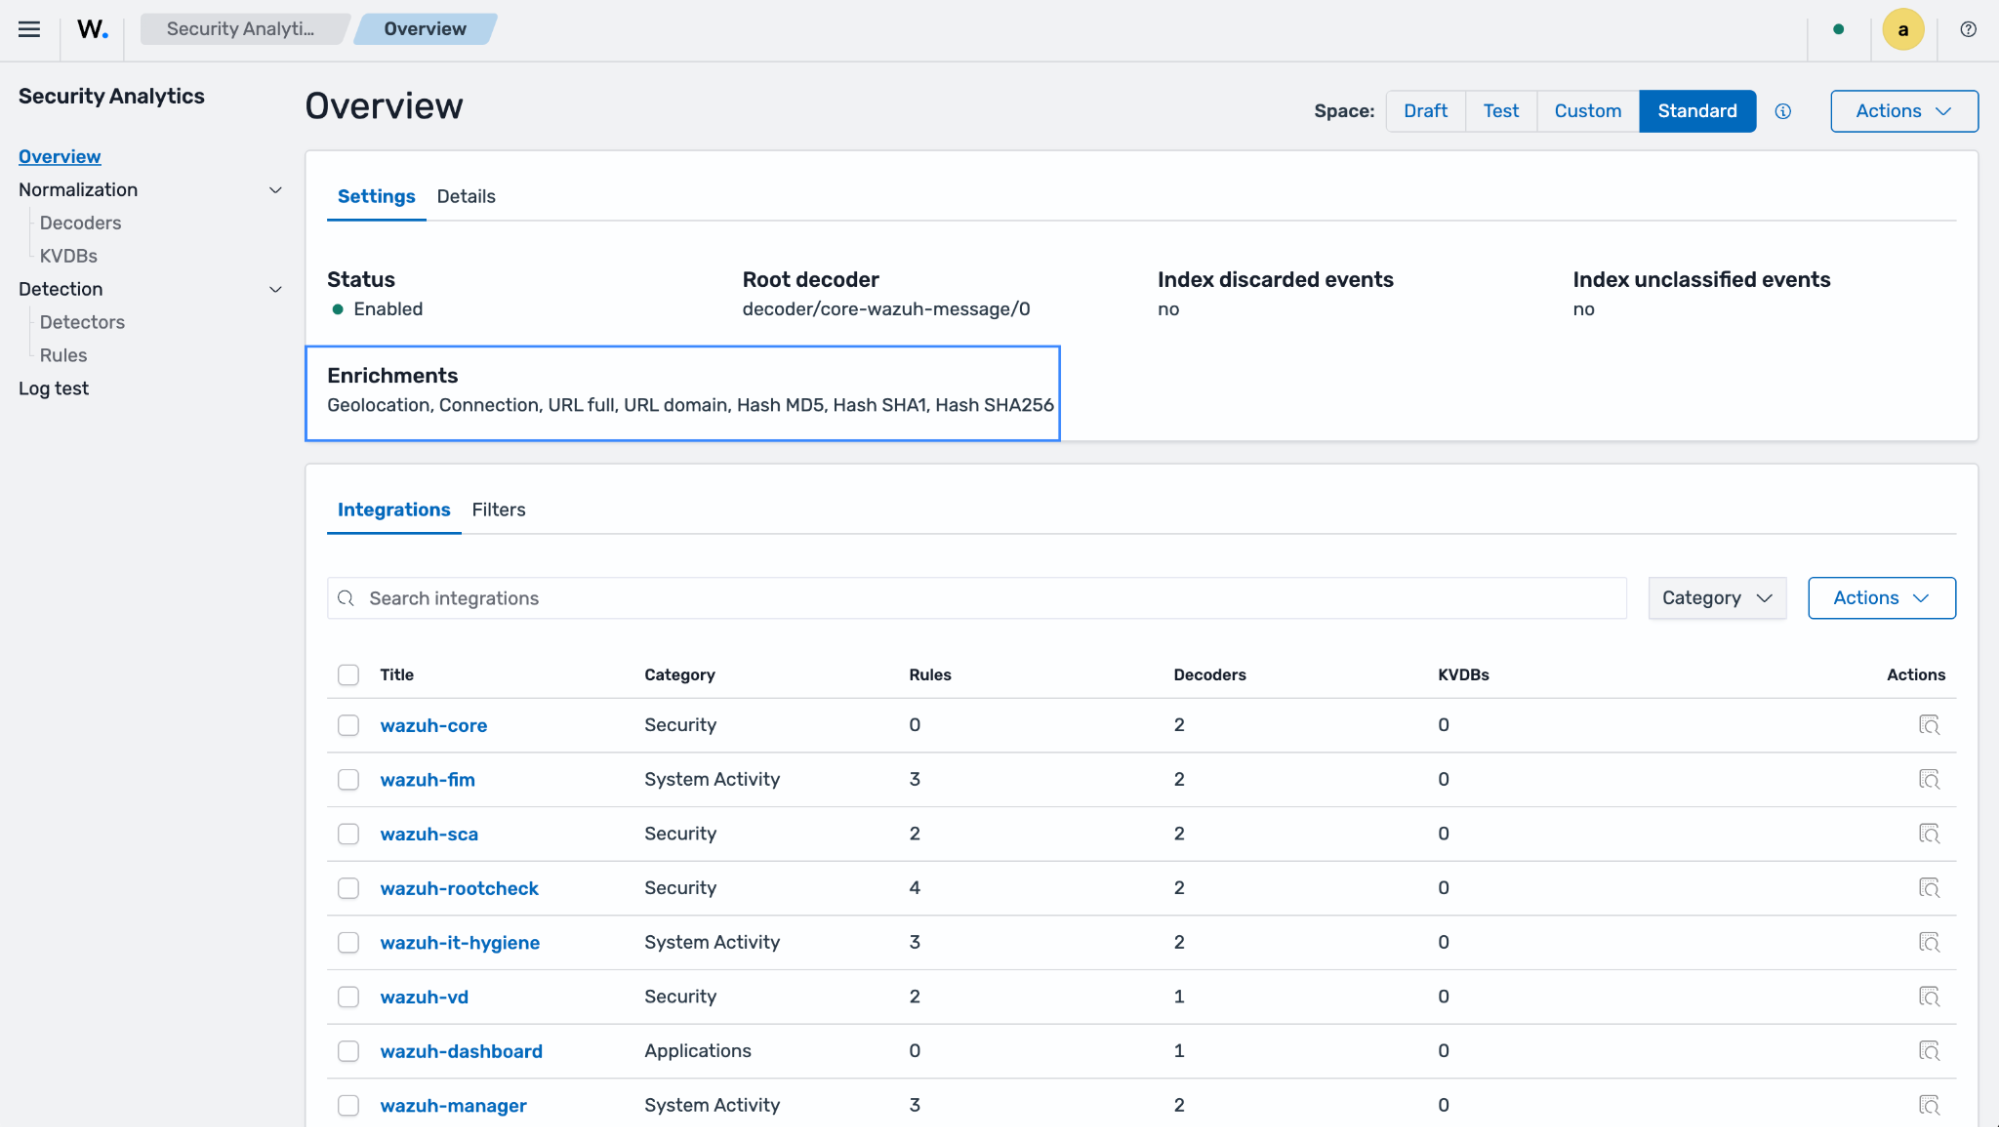Toggle the select-all checkbox in table header
The image size is (1999, 1128).
[x=348, y=675]
